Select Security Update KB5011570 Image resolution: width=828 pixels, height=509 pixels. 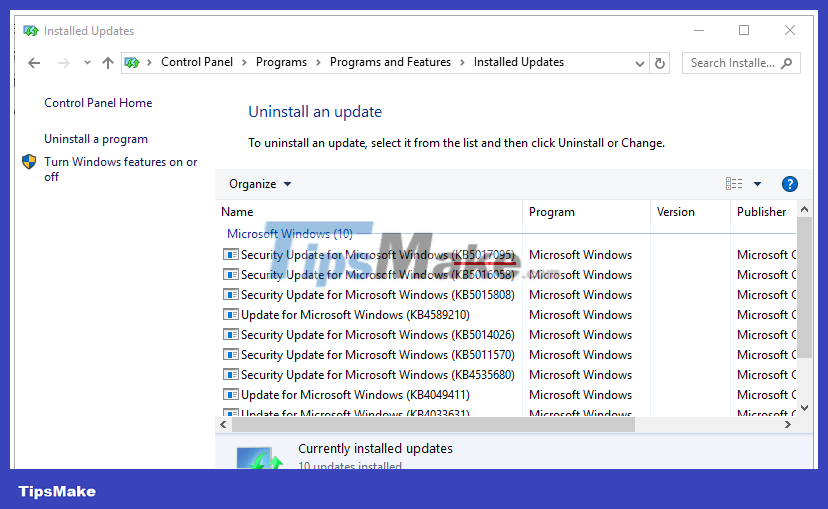click(378, 355)
